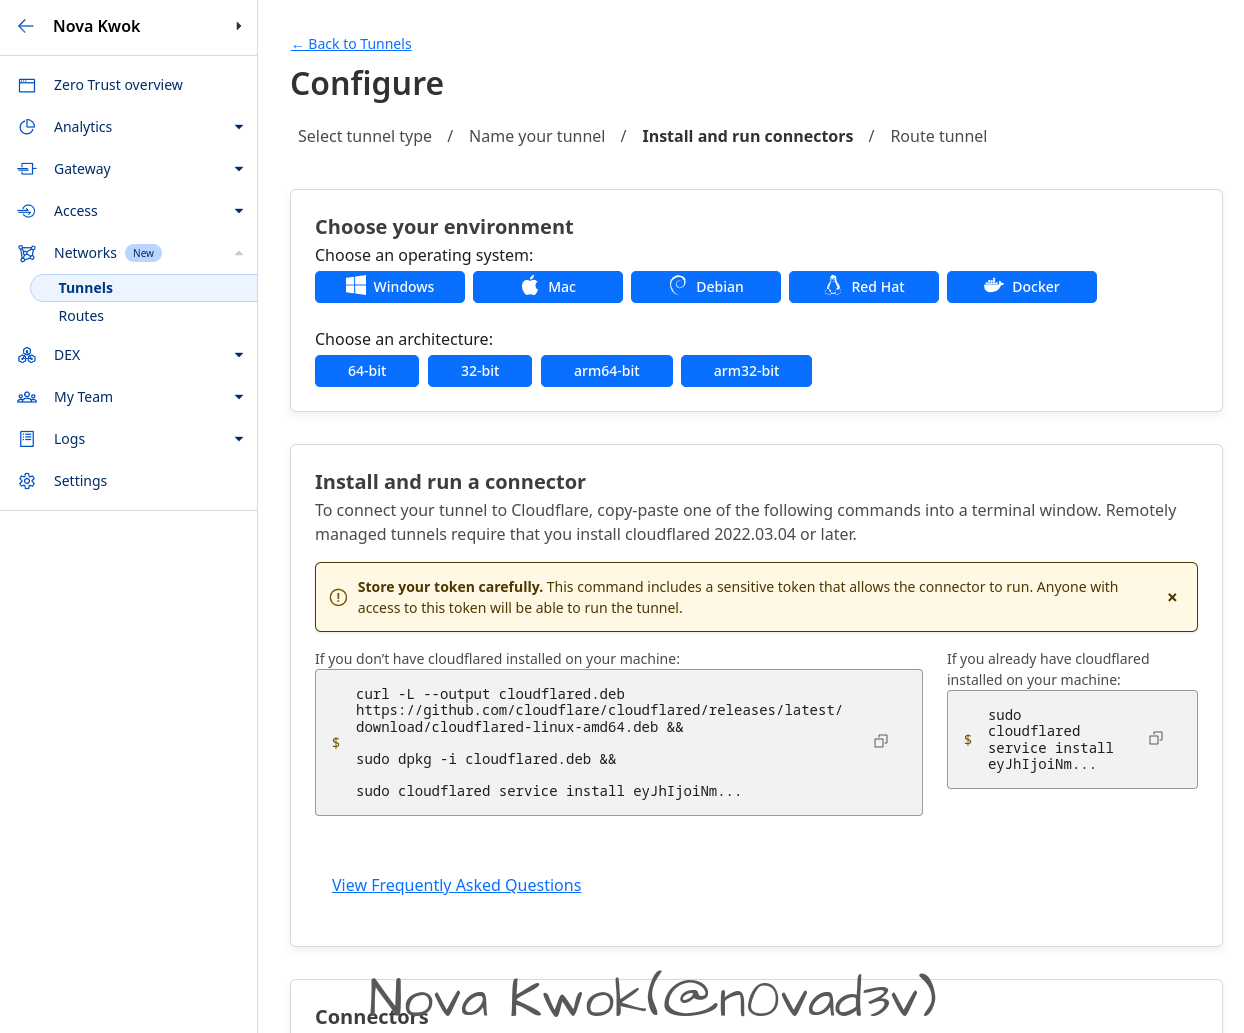Click the New badge beside Networks
Image resolution: width=1244 pixels, height=1033 pixels.
tap(143, 253)
